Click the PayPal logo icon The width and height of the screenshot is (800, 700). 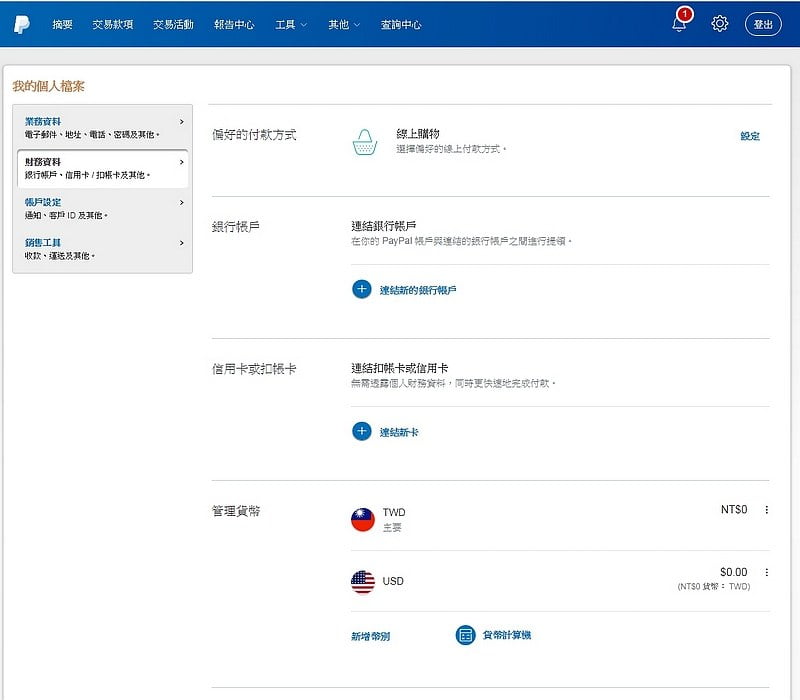(21, 24)
